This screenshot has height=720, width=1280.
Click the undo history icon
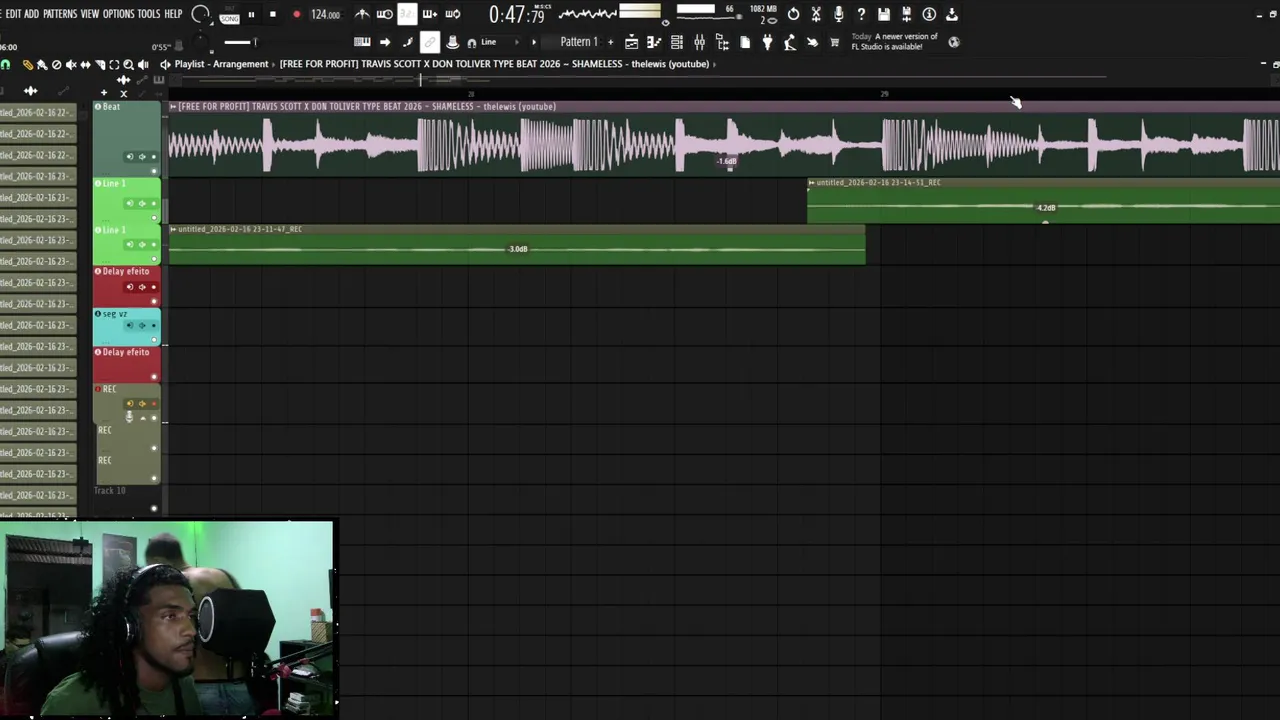click(793, 14)
